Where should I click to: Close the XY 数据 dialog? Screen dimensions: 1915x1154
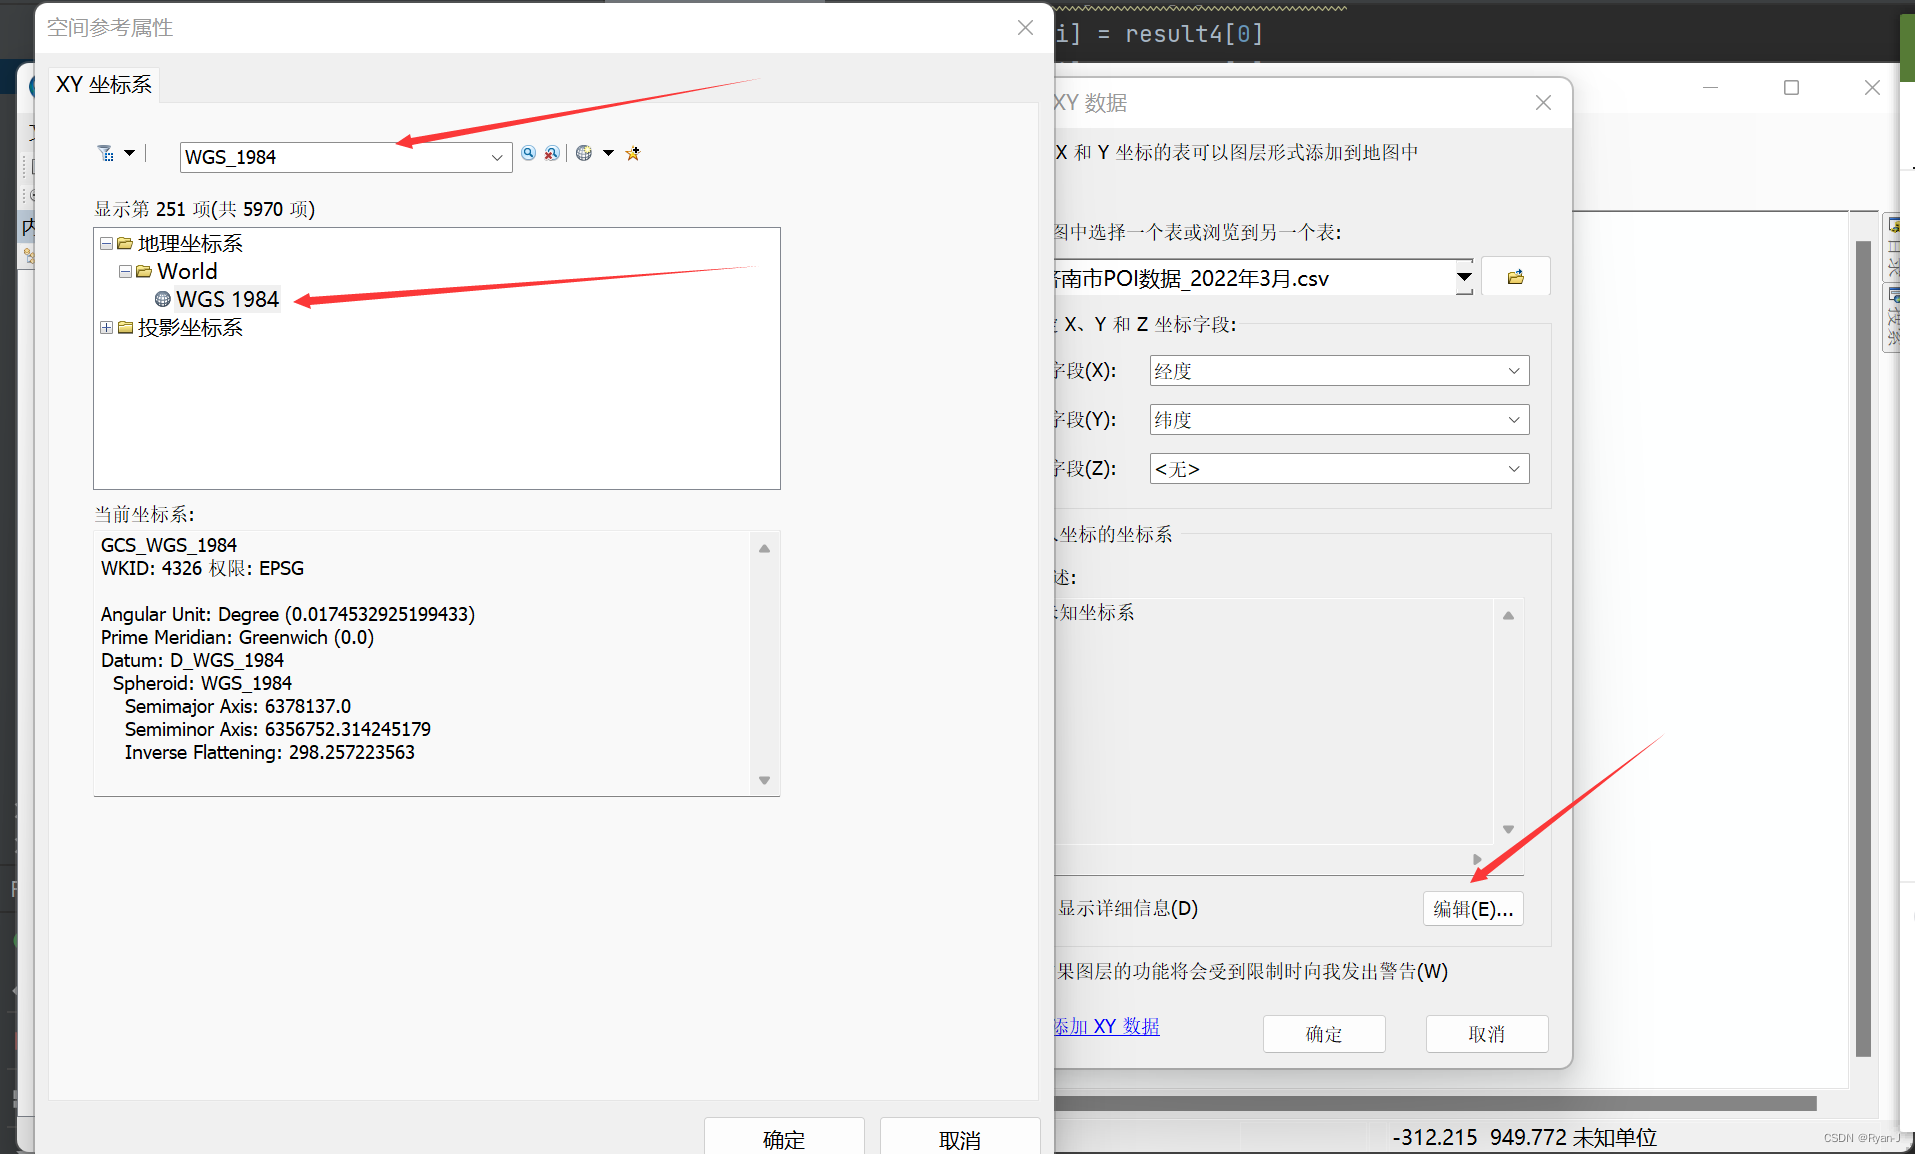1543,103
